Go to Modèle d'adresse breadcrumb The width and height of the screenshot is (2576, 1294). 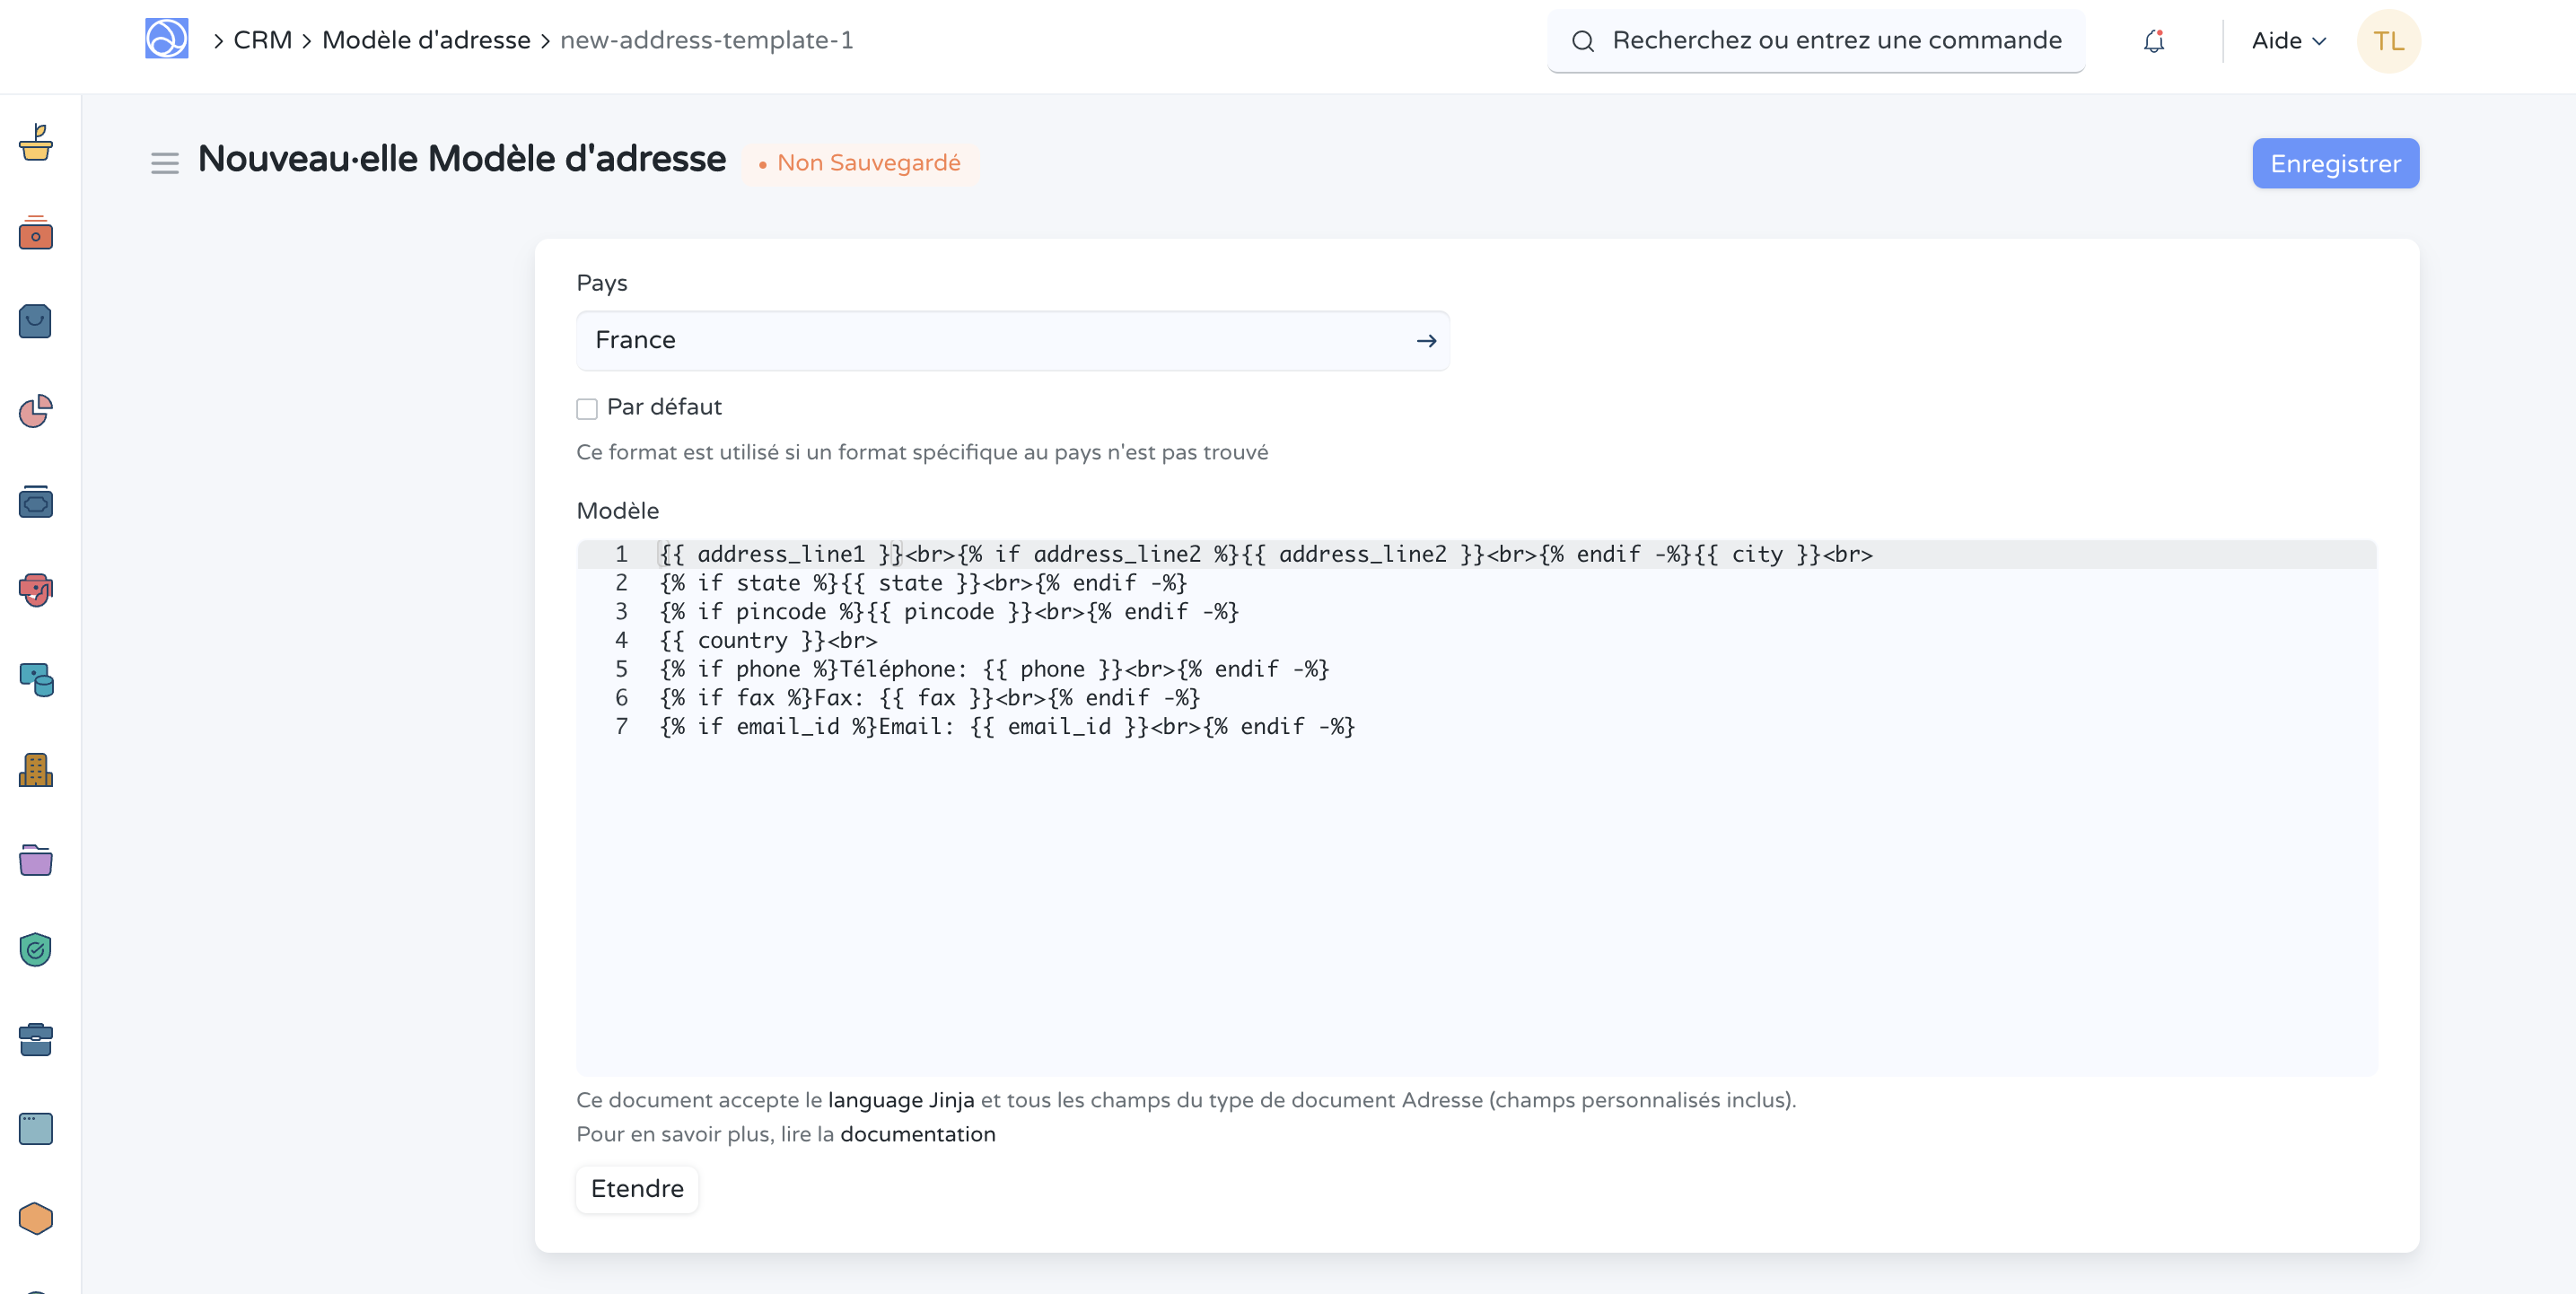[426, 40]
